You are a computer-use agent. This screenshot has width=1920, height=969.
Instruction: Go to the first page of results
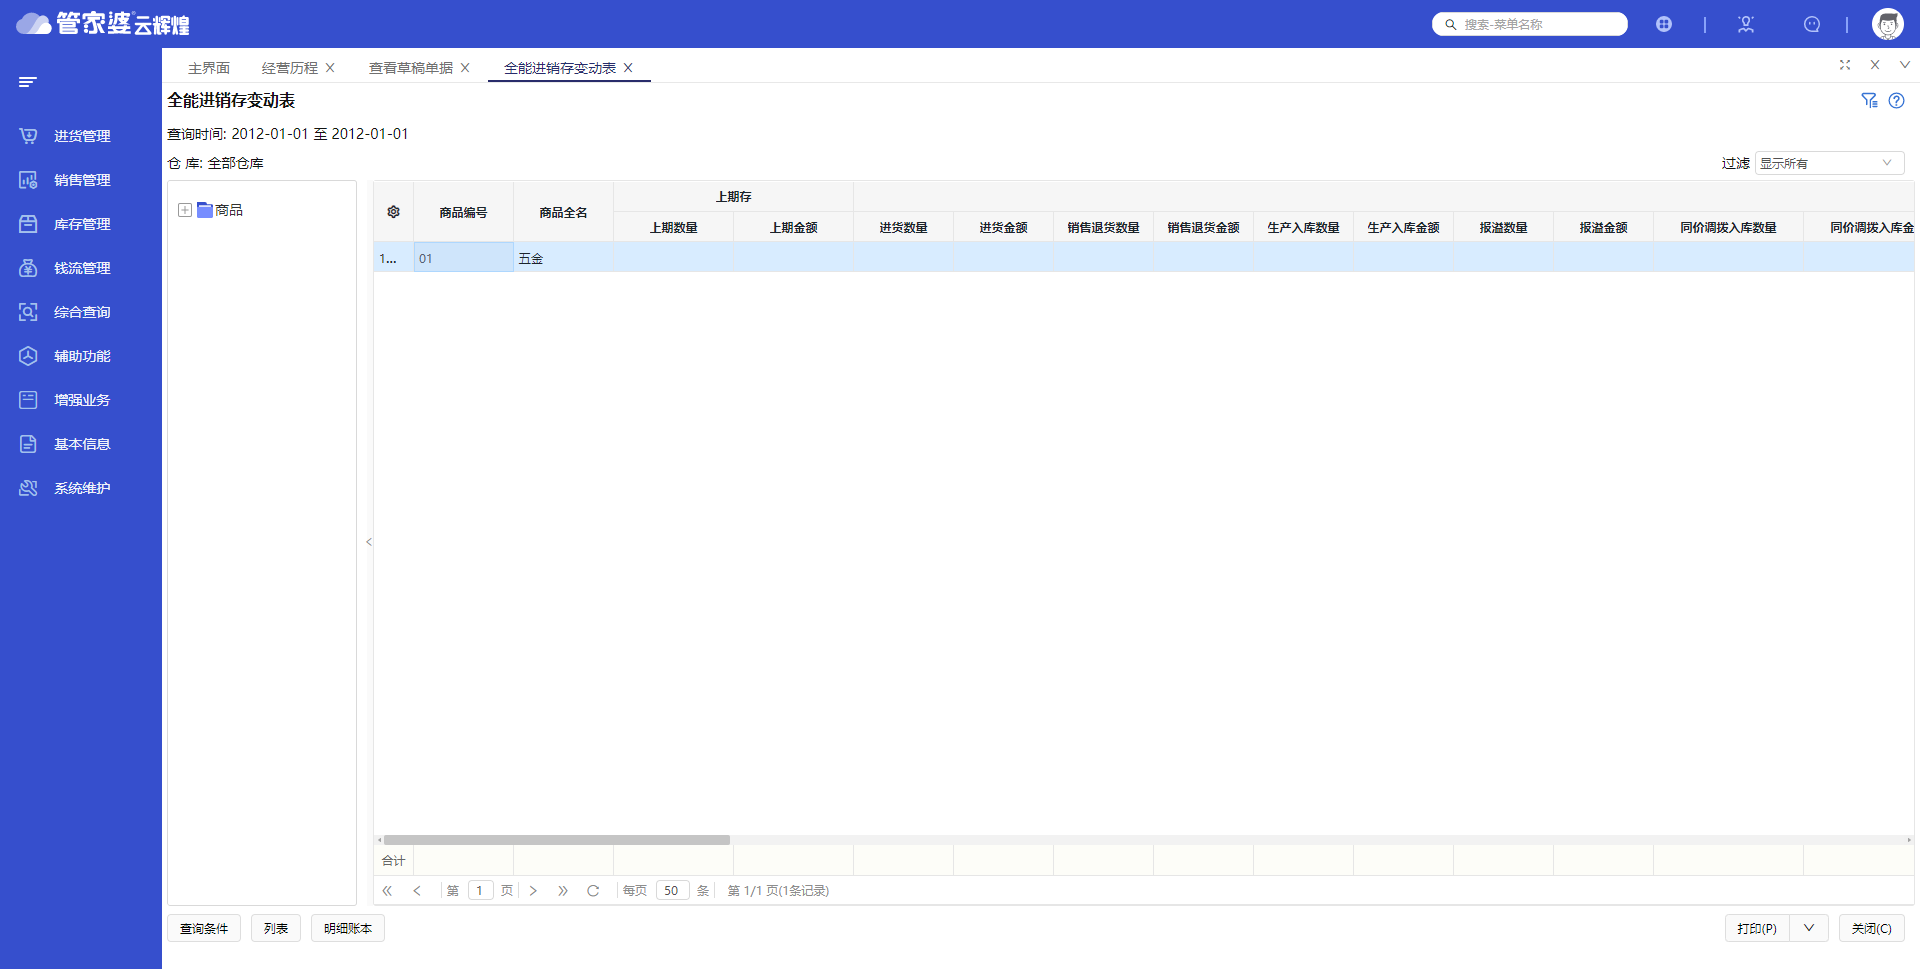pyautogui.click(x=387, y=891)
